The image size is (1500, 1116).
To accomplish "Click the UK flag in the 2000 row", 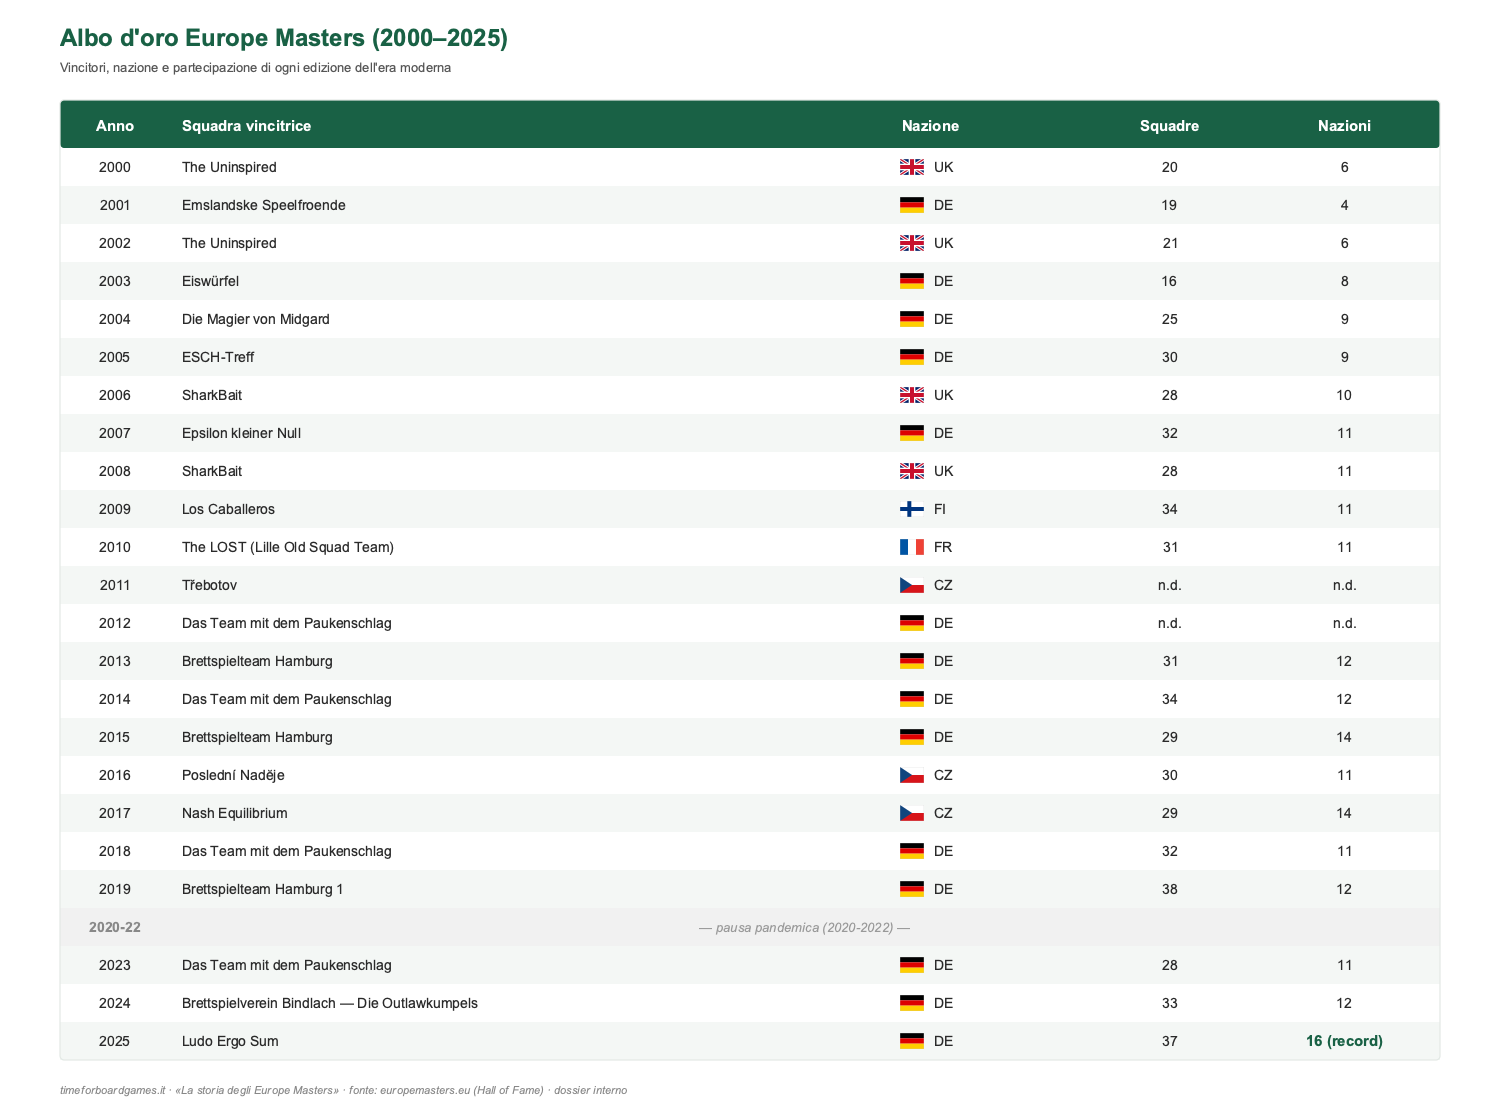I will (x=911, y=167).
